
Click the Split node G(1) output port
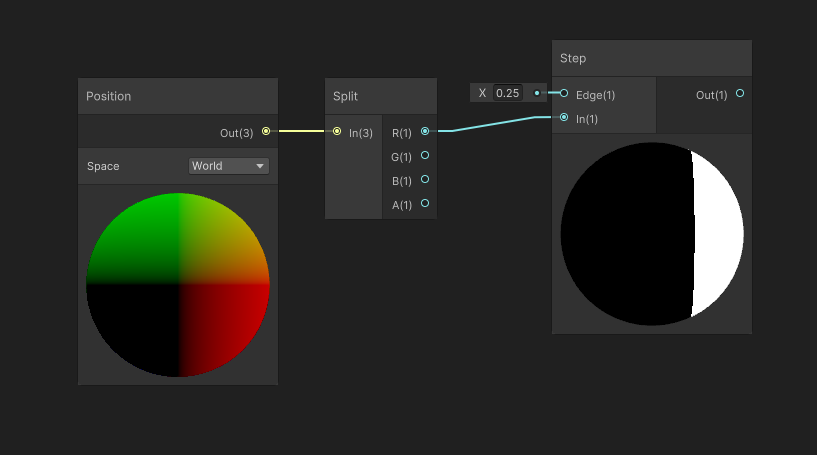click(x=425, y=155)
